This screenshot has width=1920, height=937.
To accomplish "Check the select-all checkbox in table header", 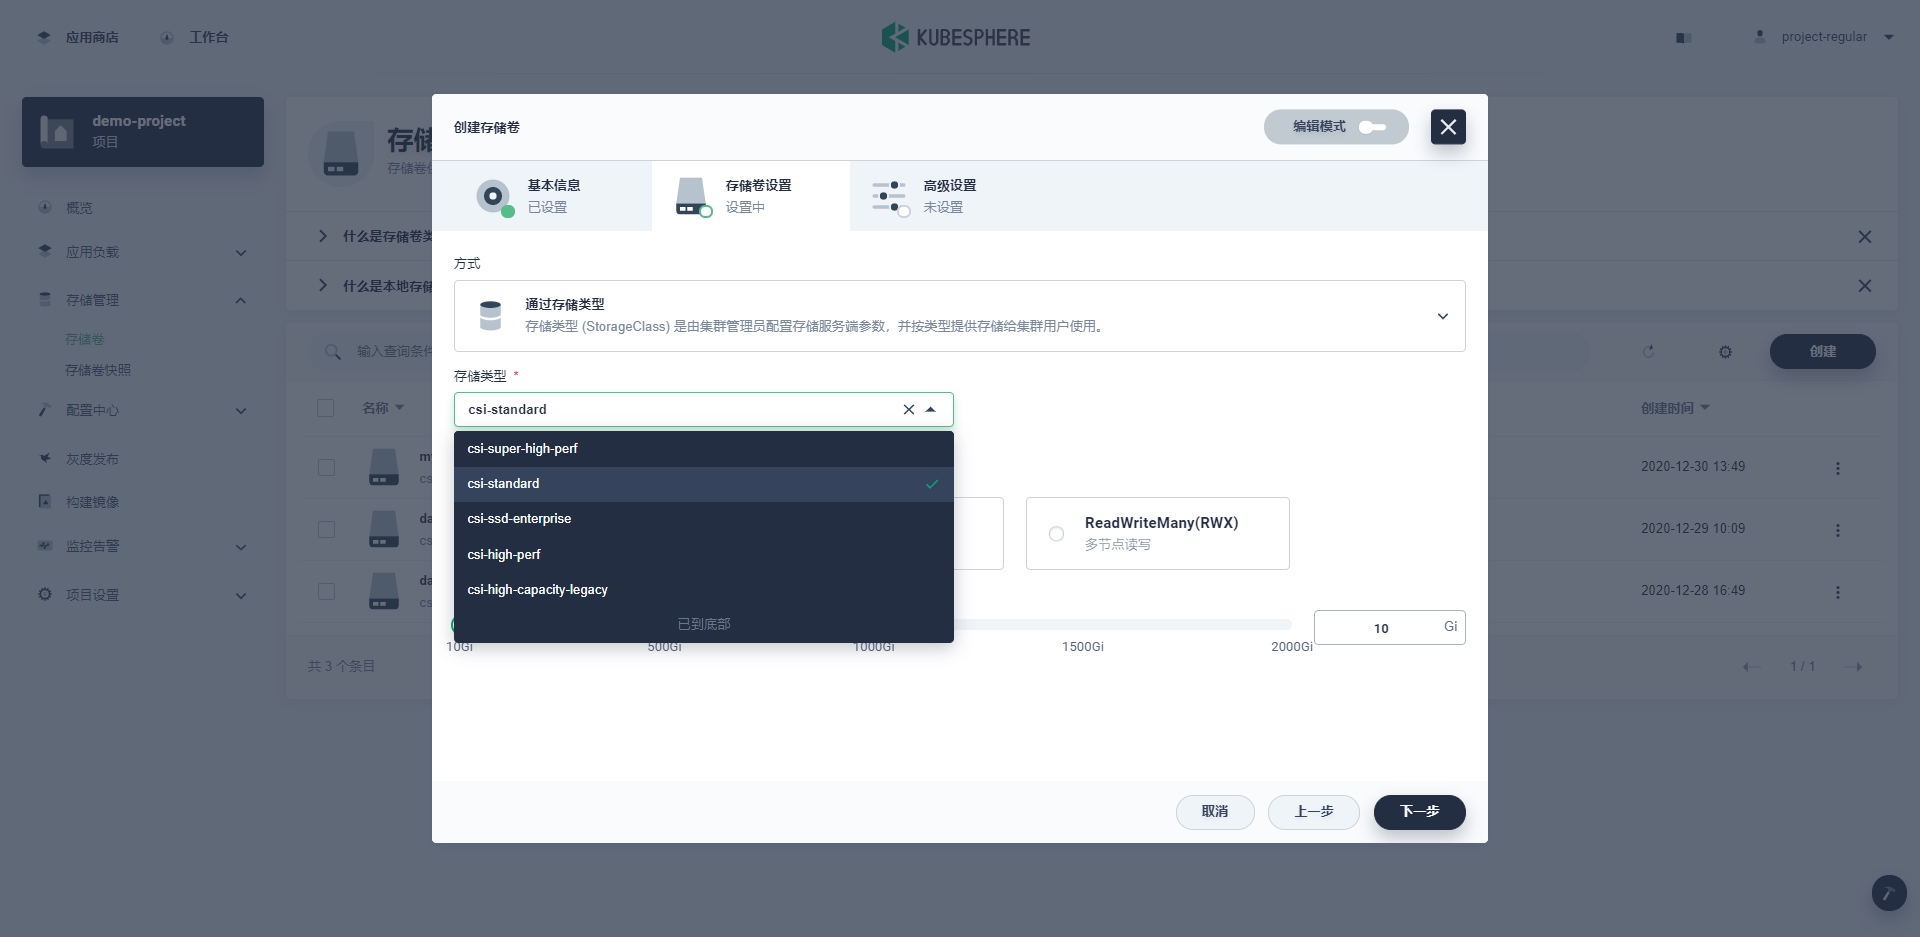I will tap(326, 408).
